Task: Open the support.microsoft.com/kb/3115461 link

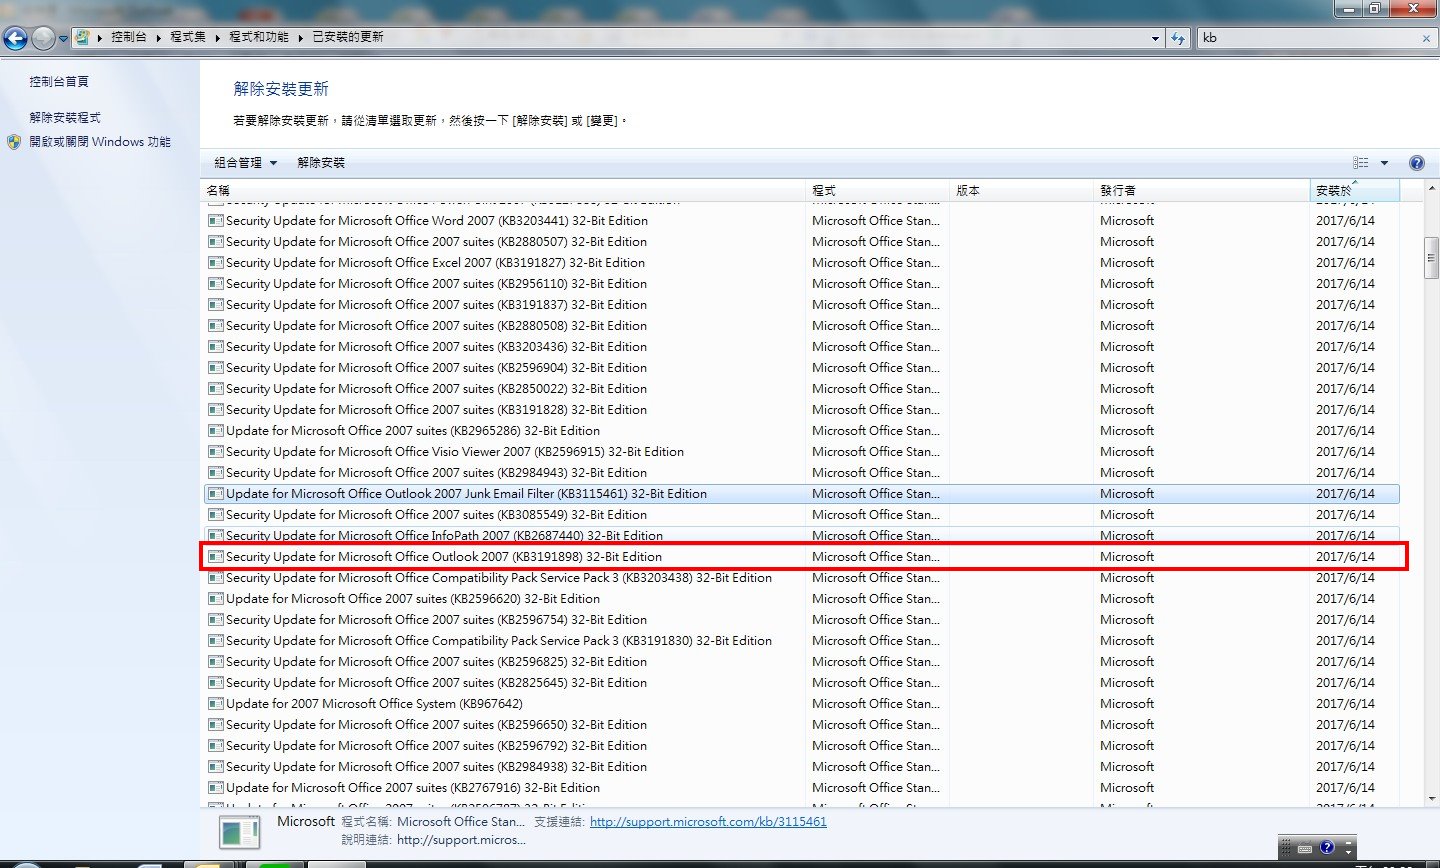Action: coord(708,821)
